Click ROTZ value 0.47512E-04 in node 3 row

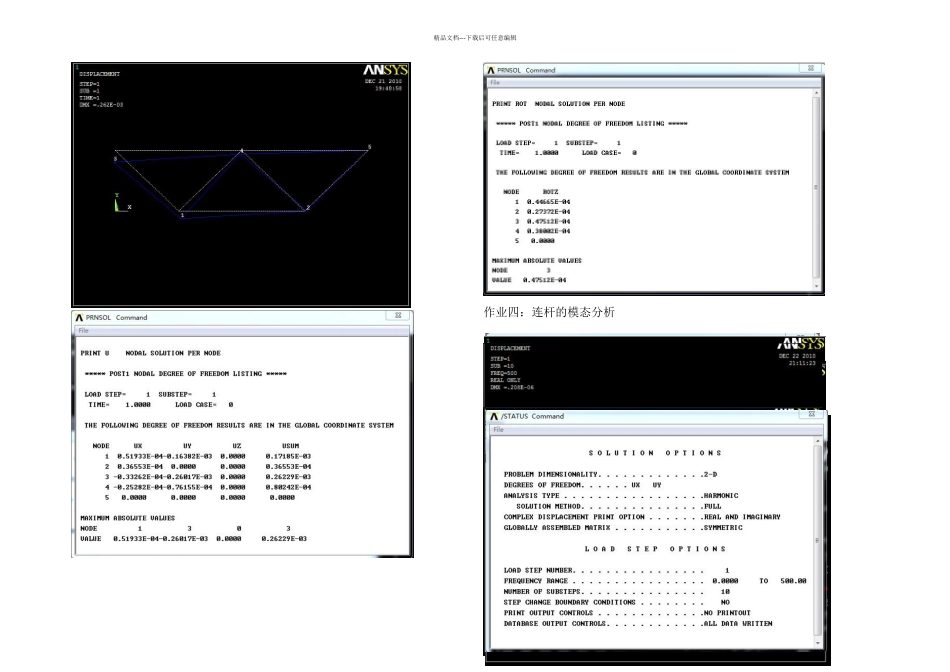tap(548, 221)
